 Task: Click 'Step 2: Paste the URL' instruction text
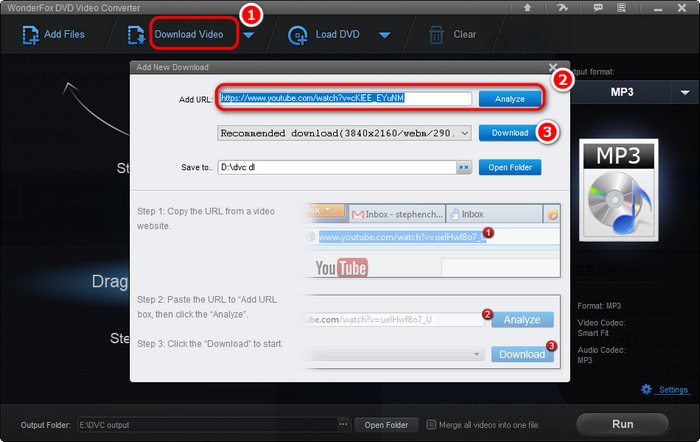pyautogui.click(x=207, y=307)
